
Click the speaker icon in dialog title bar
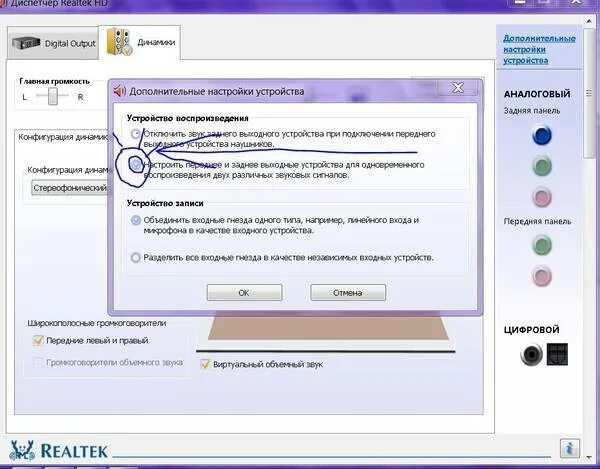(x=120, y=91)
